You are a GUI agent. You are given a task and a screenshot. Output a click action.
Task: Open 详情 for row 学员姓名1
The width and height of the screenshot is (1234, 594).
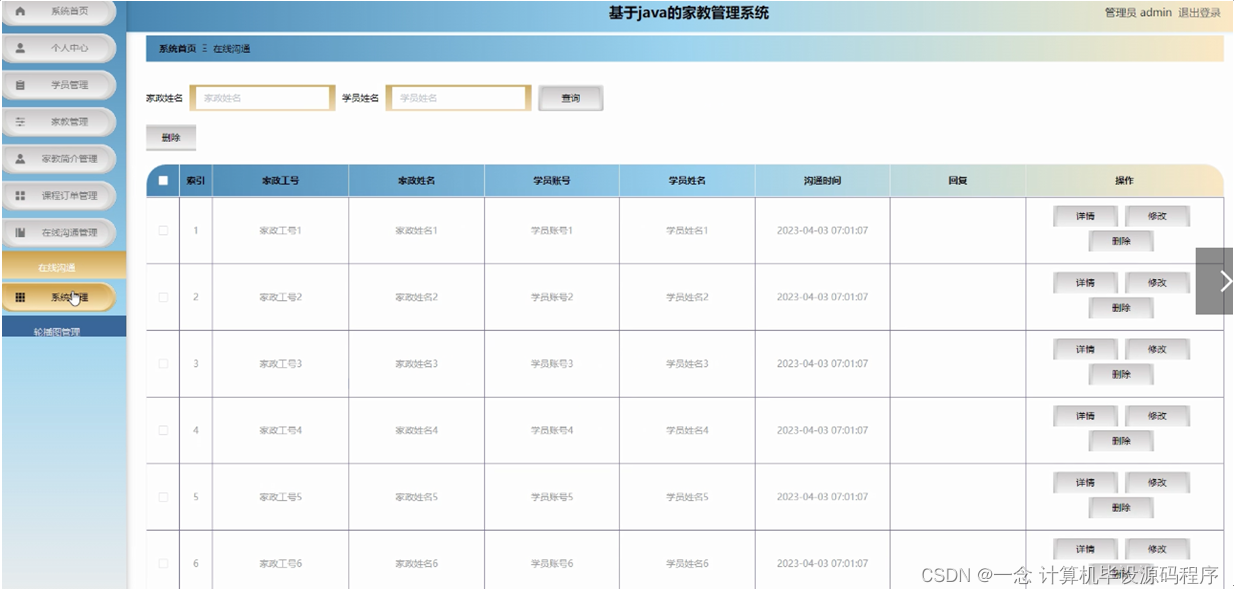(x=1085, y=216)
